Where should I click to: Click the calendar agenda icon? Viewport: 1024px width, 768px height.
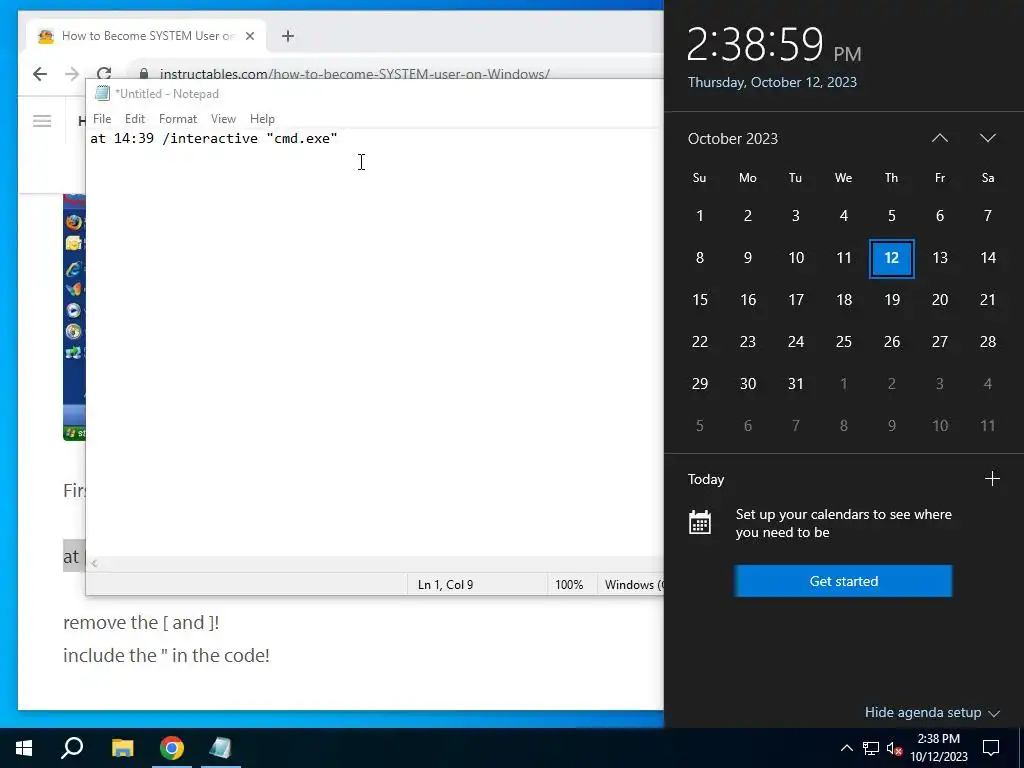pos(699,522)
